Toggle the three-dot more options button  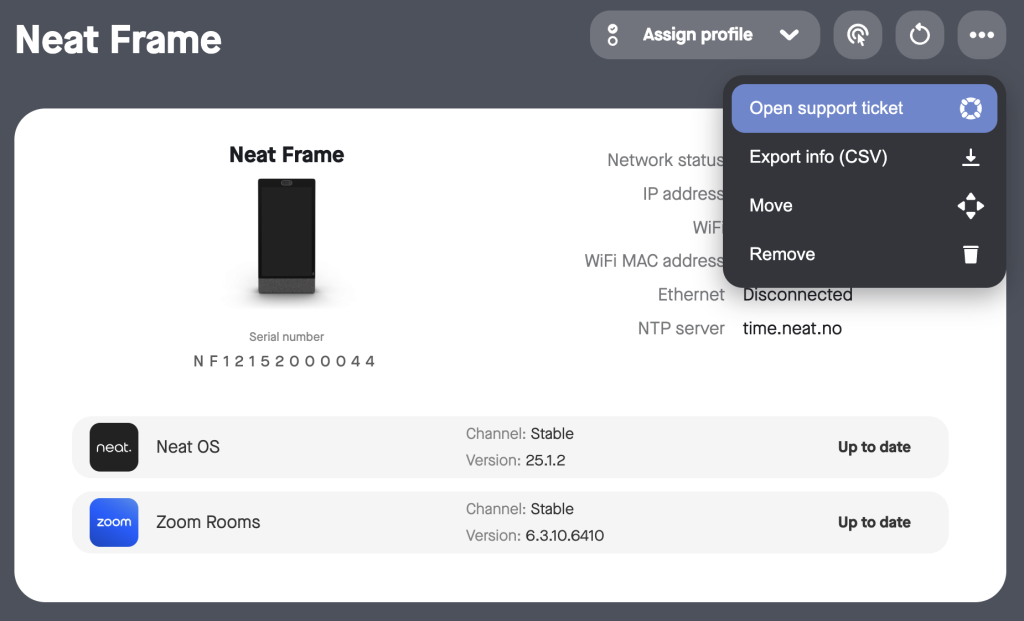(x=982, y=35)
